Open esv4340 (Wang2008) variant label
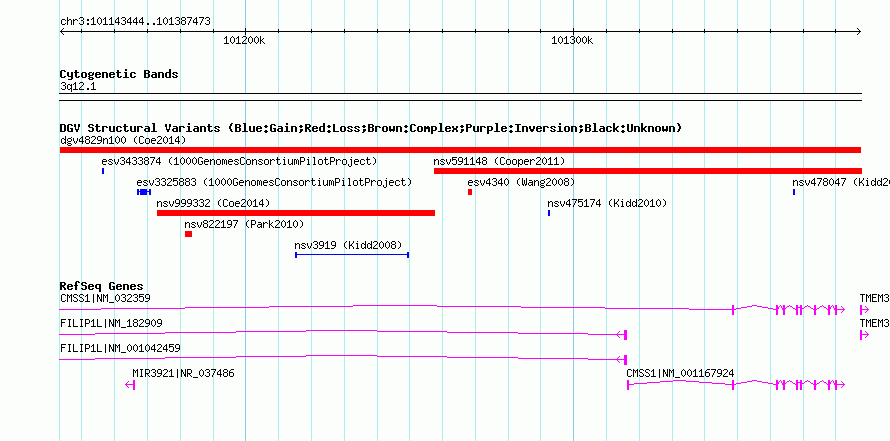The width and height of the screenshot is (890, 441). pos(521,182)
